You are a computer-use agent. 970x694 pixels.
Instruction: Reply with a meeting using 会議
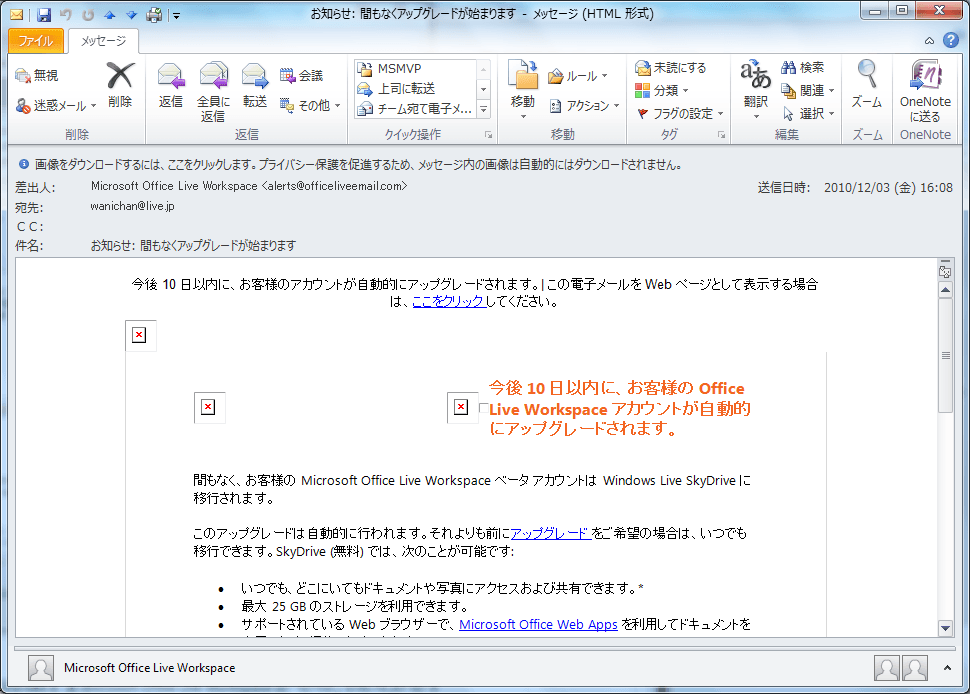click(x=301, y=75)
